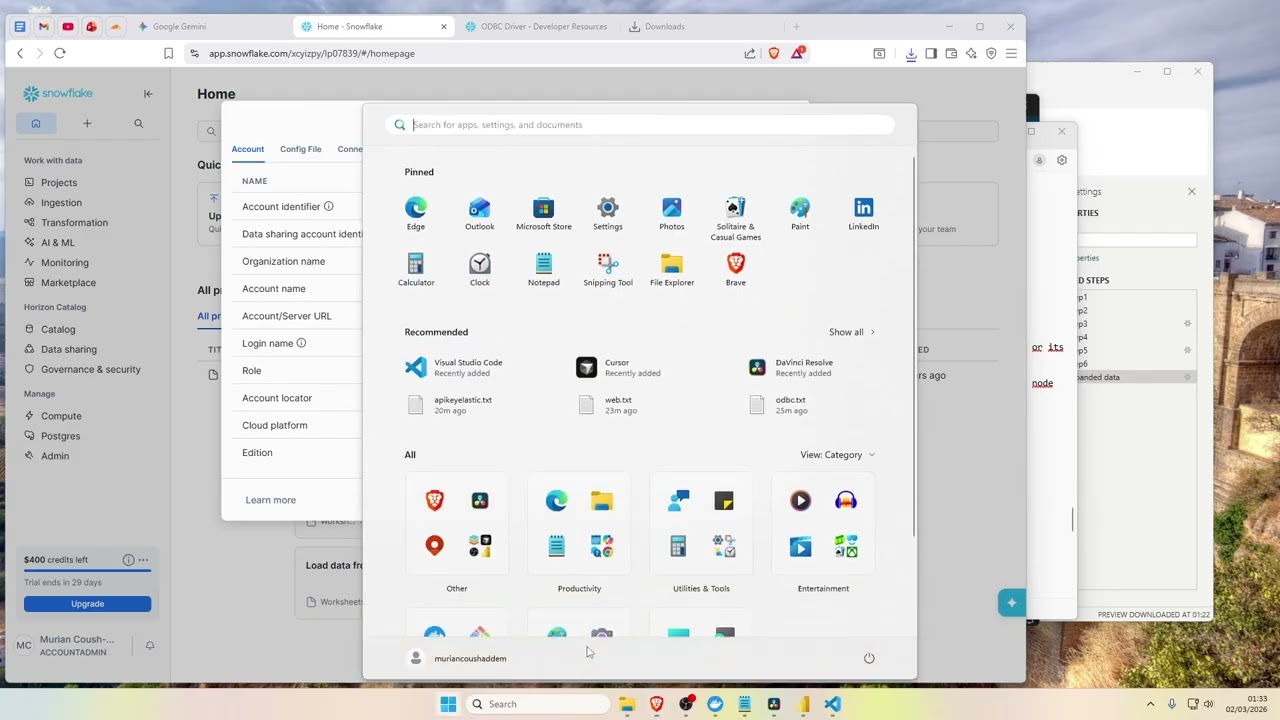Open the View: Category dropdown
Viewport: 1280px width, 720px height.
[x=837, y=455]
